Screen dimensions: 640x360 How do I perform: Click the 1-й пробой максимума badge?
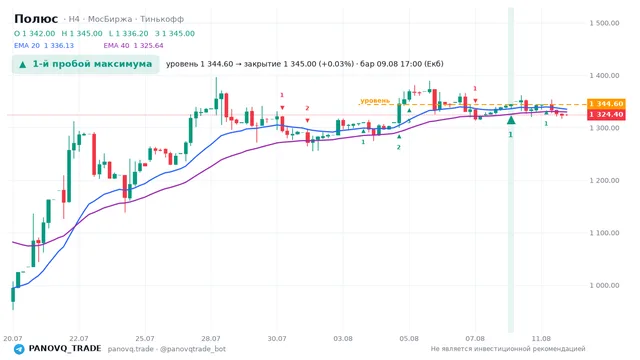pyautogui.click(x=85, y=64)
